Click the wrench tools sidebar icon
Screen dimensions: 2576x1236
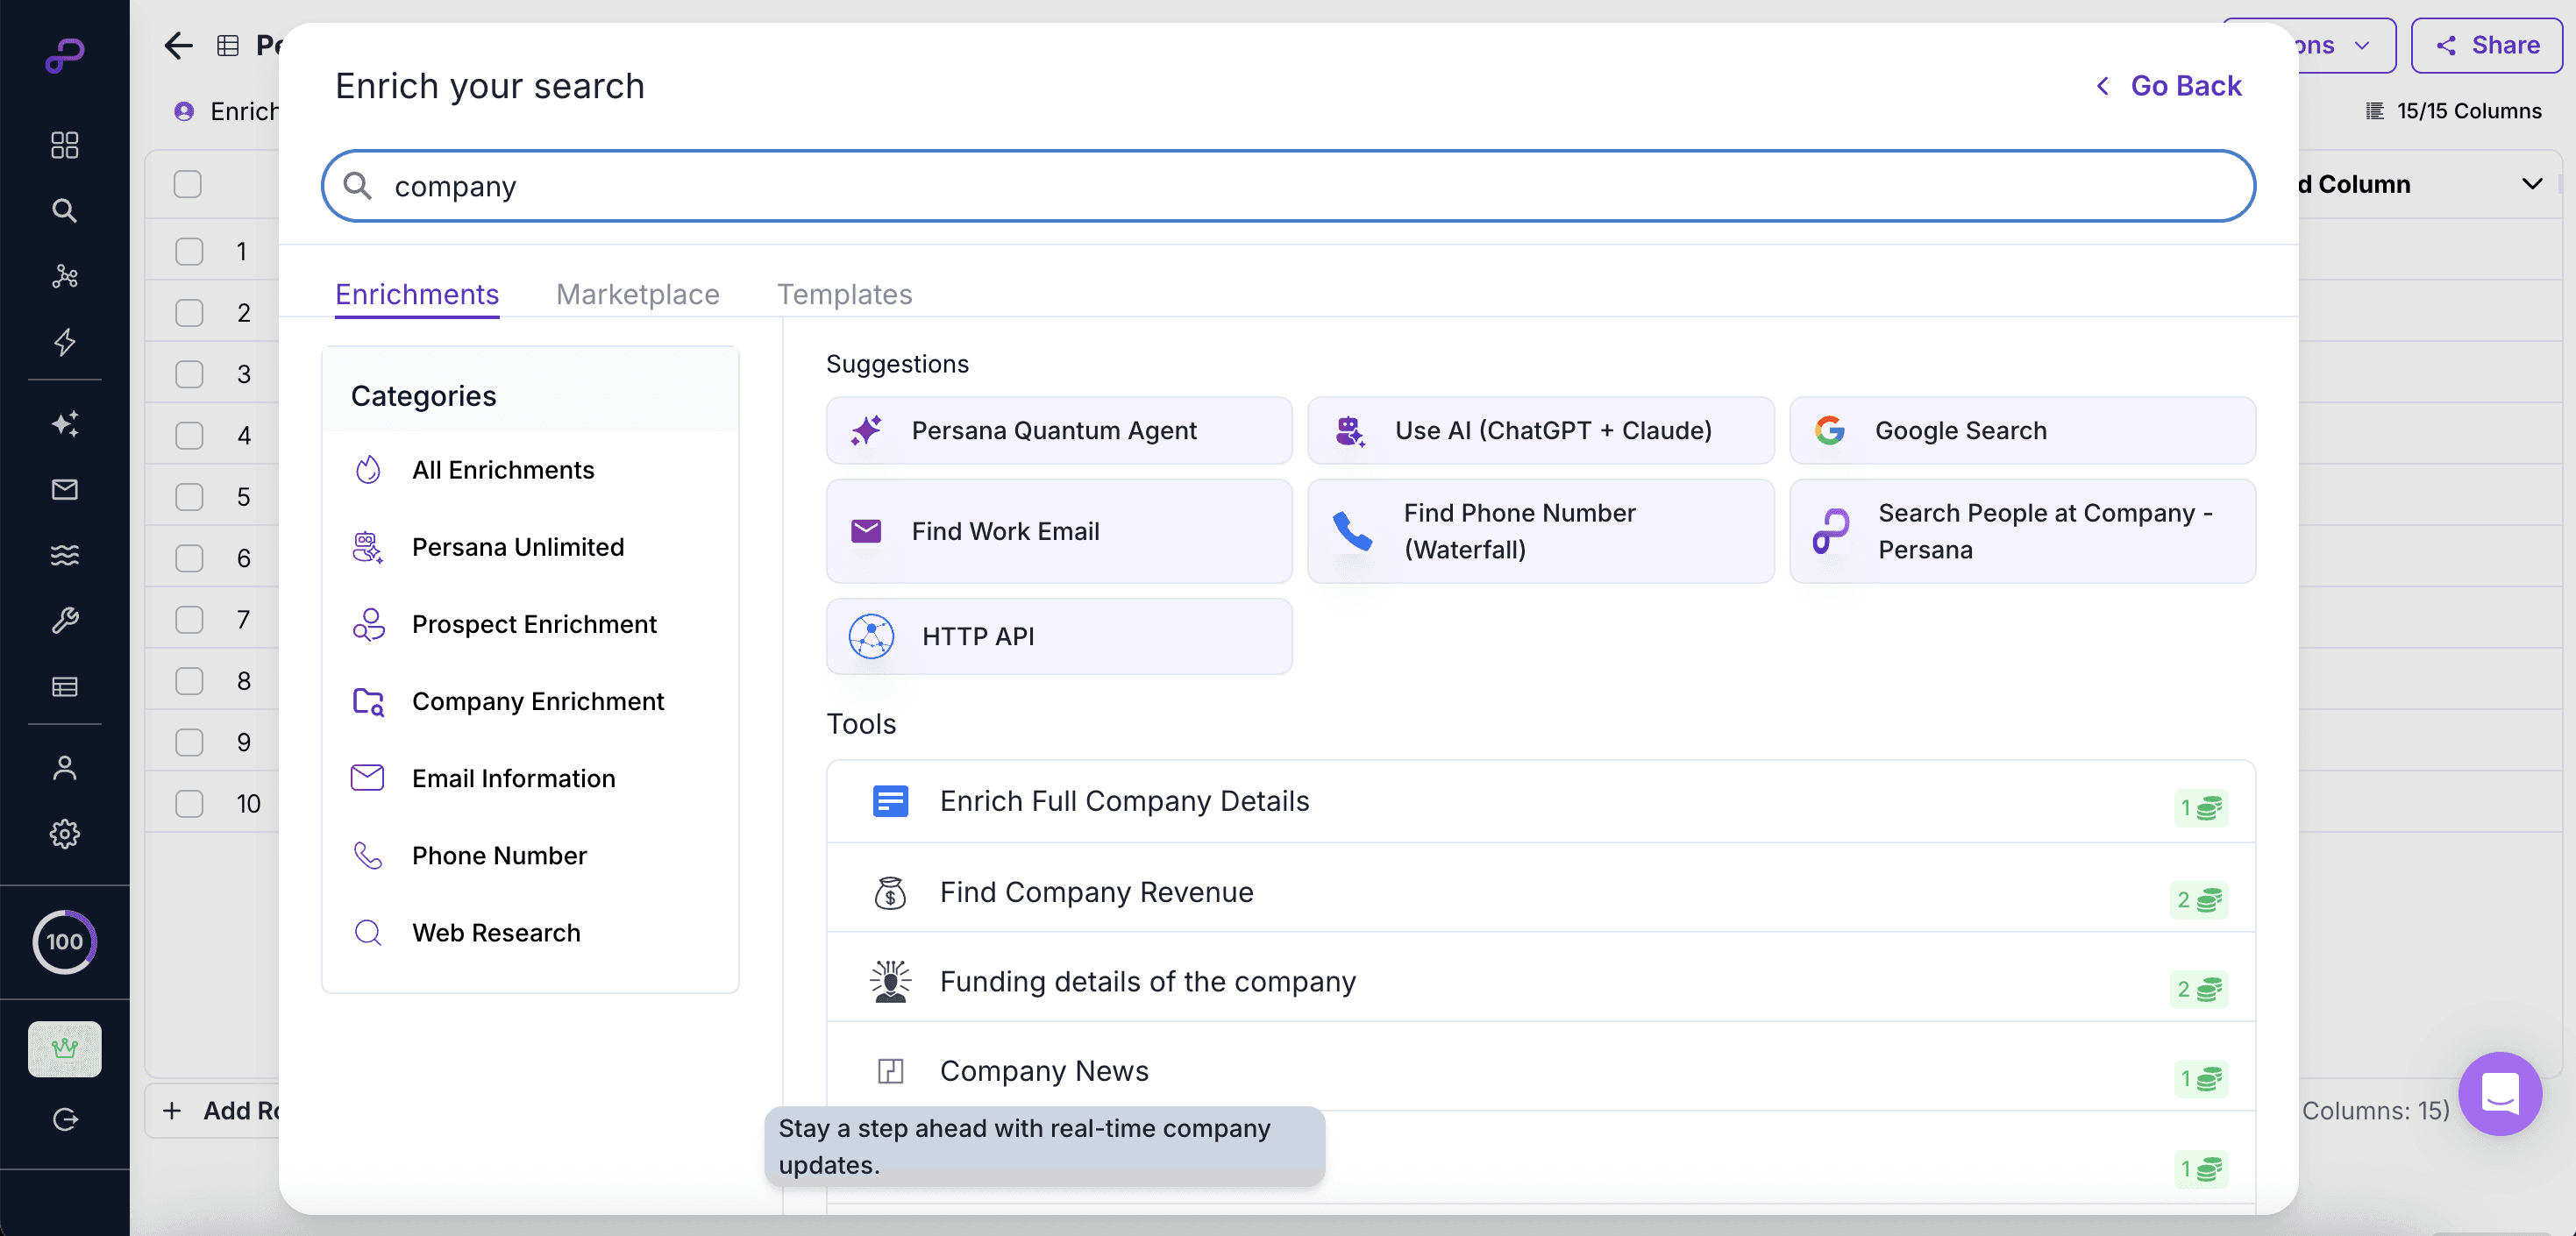(64, 620)
